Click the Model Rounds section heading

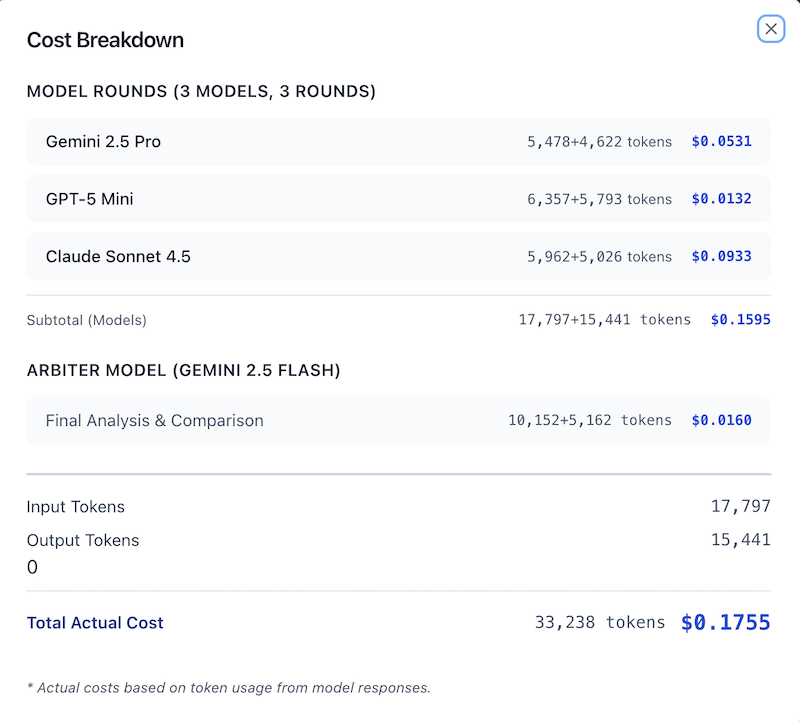(201, 92)
